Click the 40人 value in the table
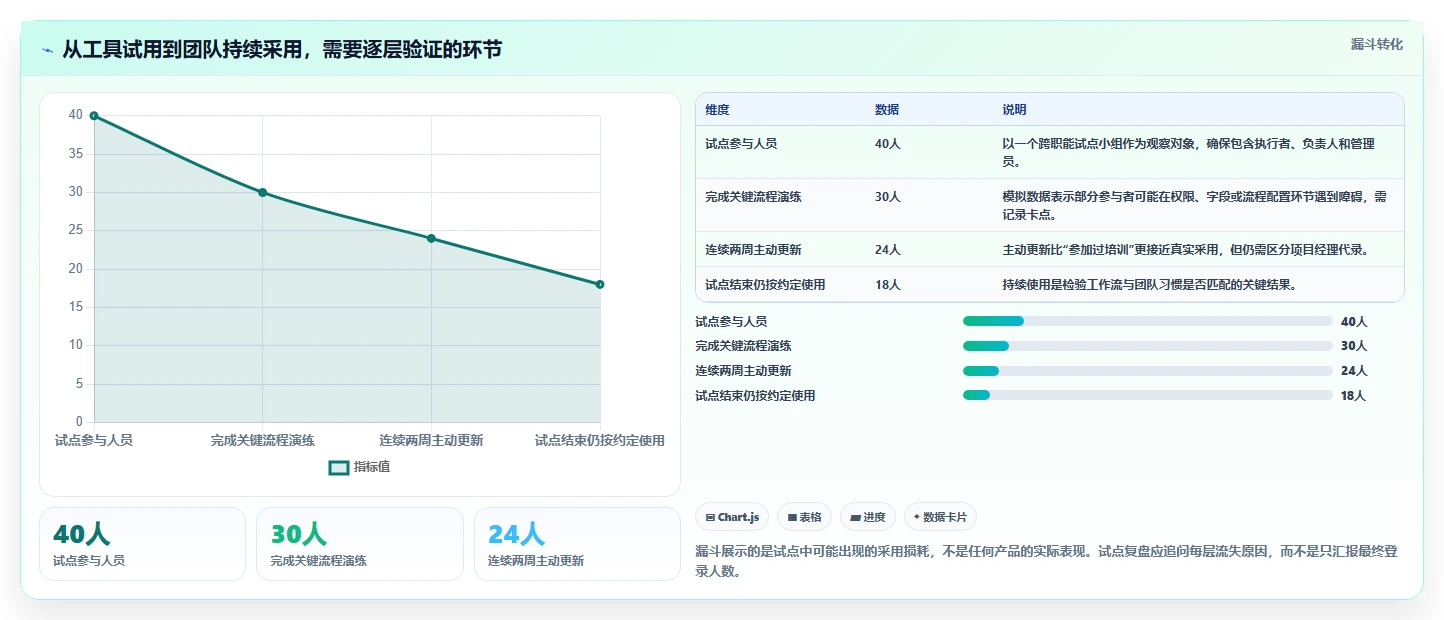Screen dimensions: 1444x620 coord(888,144)
